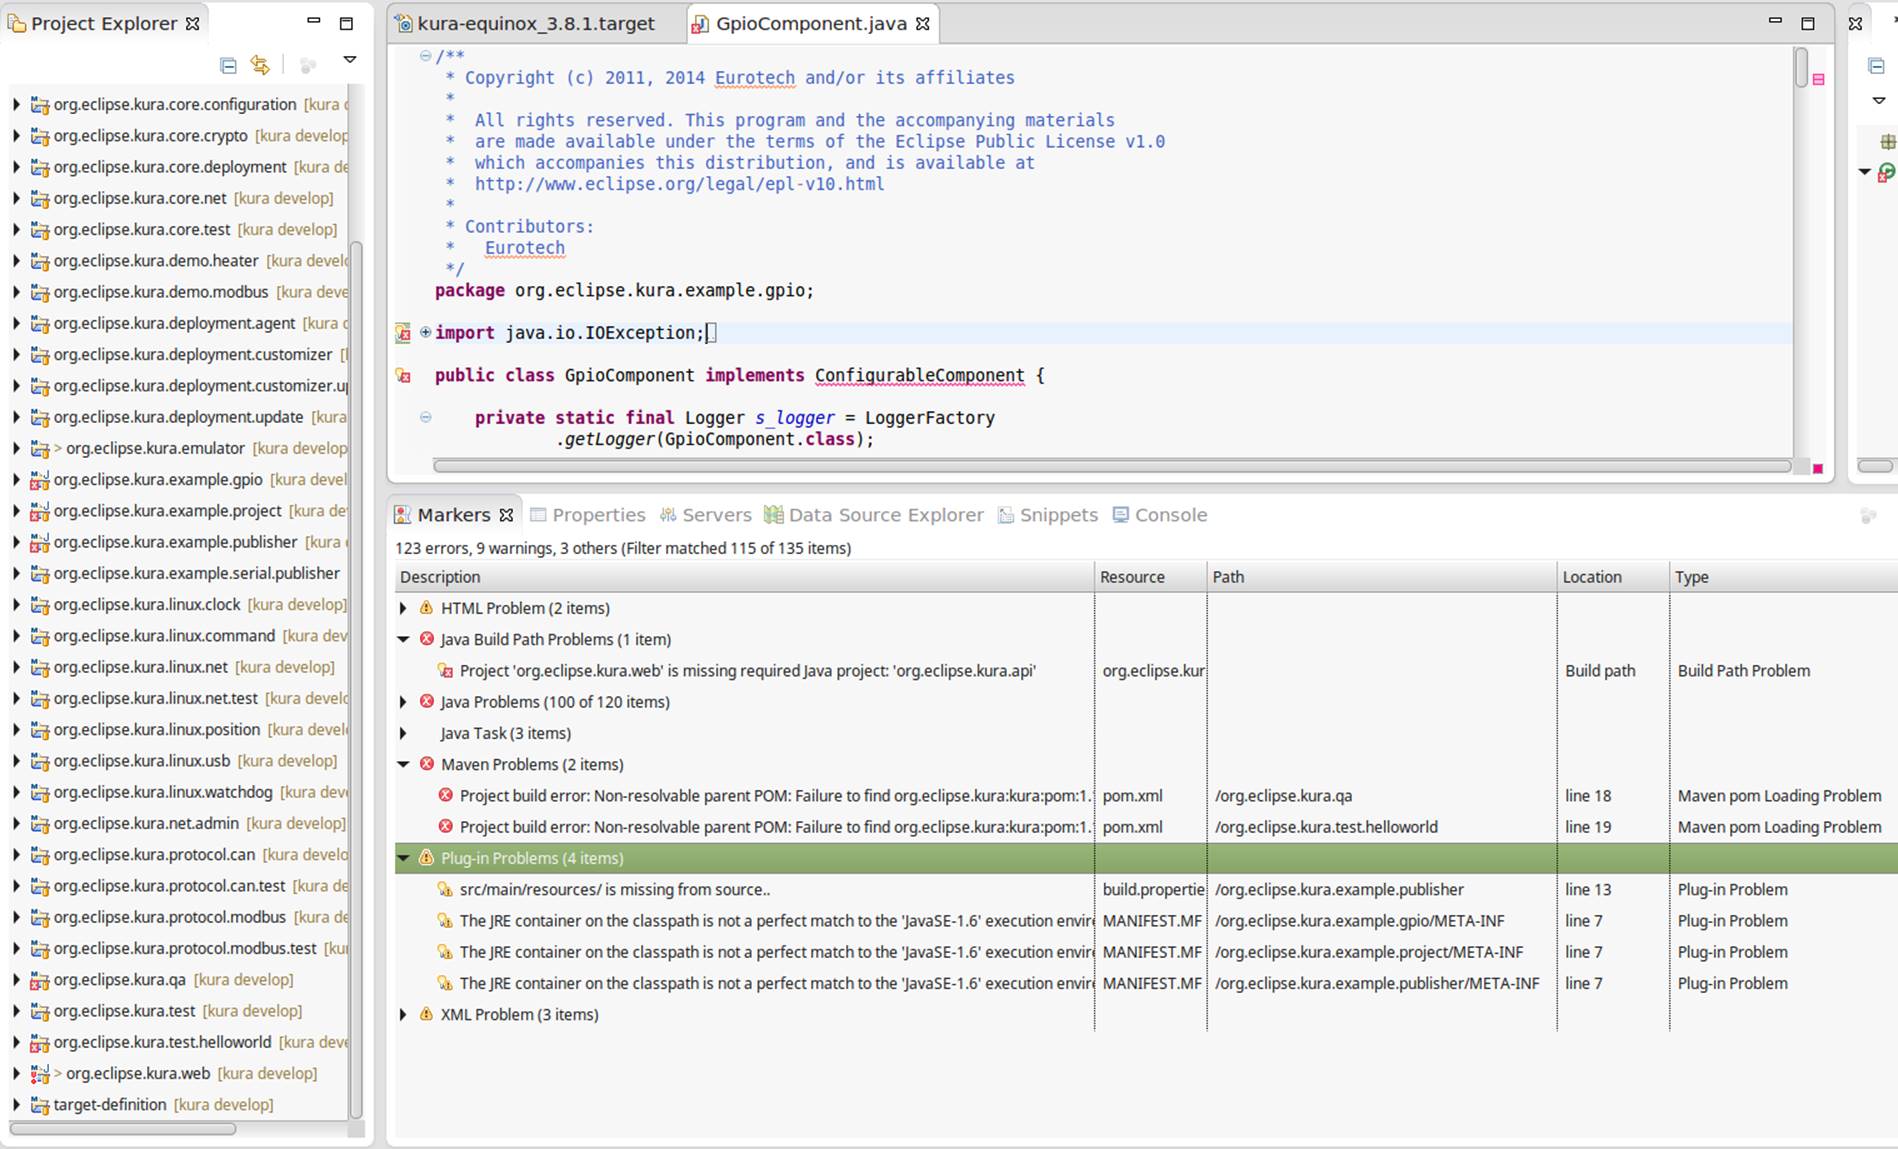1898x1149 pixels.
Task: Open the Console view tab
Action: coord(1160,515)
